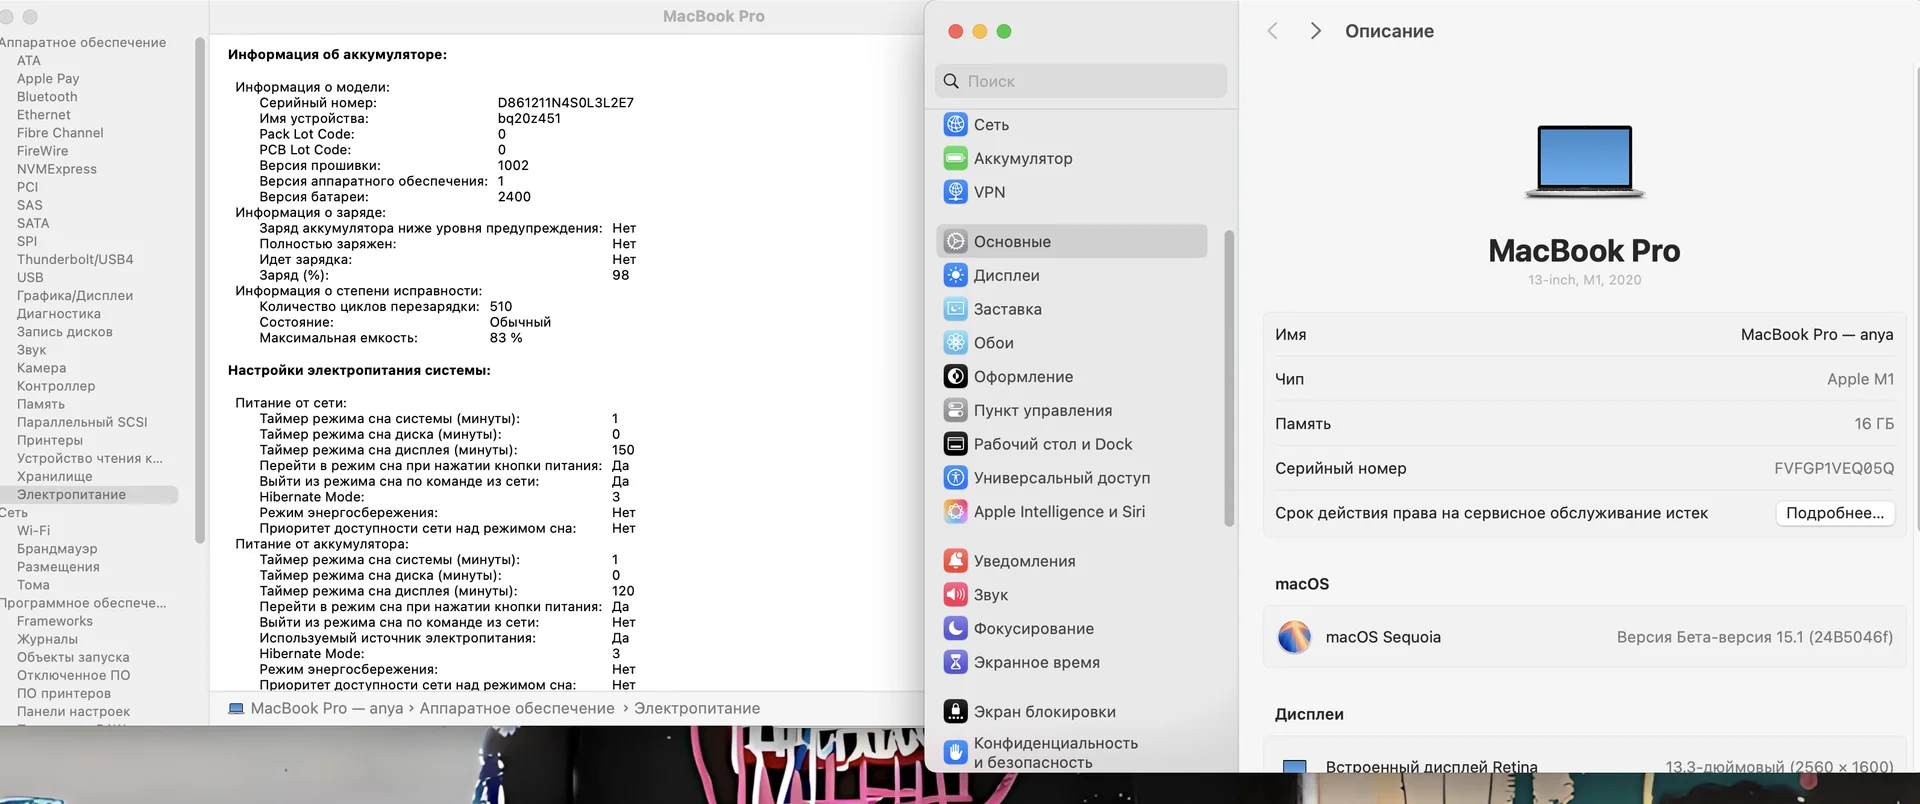
Task: Click the Состояние value Обычный
Action: click(x=520, y=323)
